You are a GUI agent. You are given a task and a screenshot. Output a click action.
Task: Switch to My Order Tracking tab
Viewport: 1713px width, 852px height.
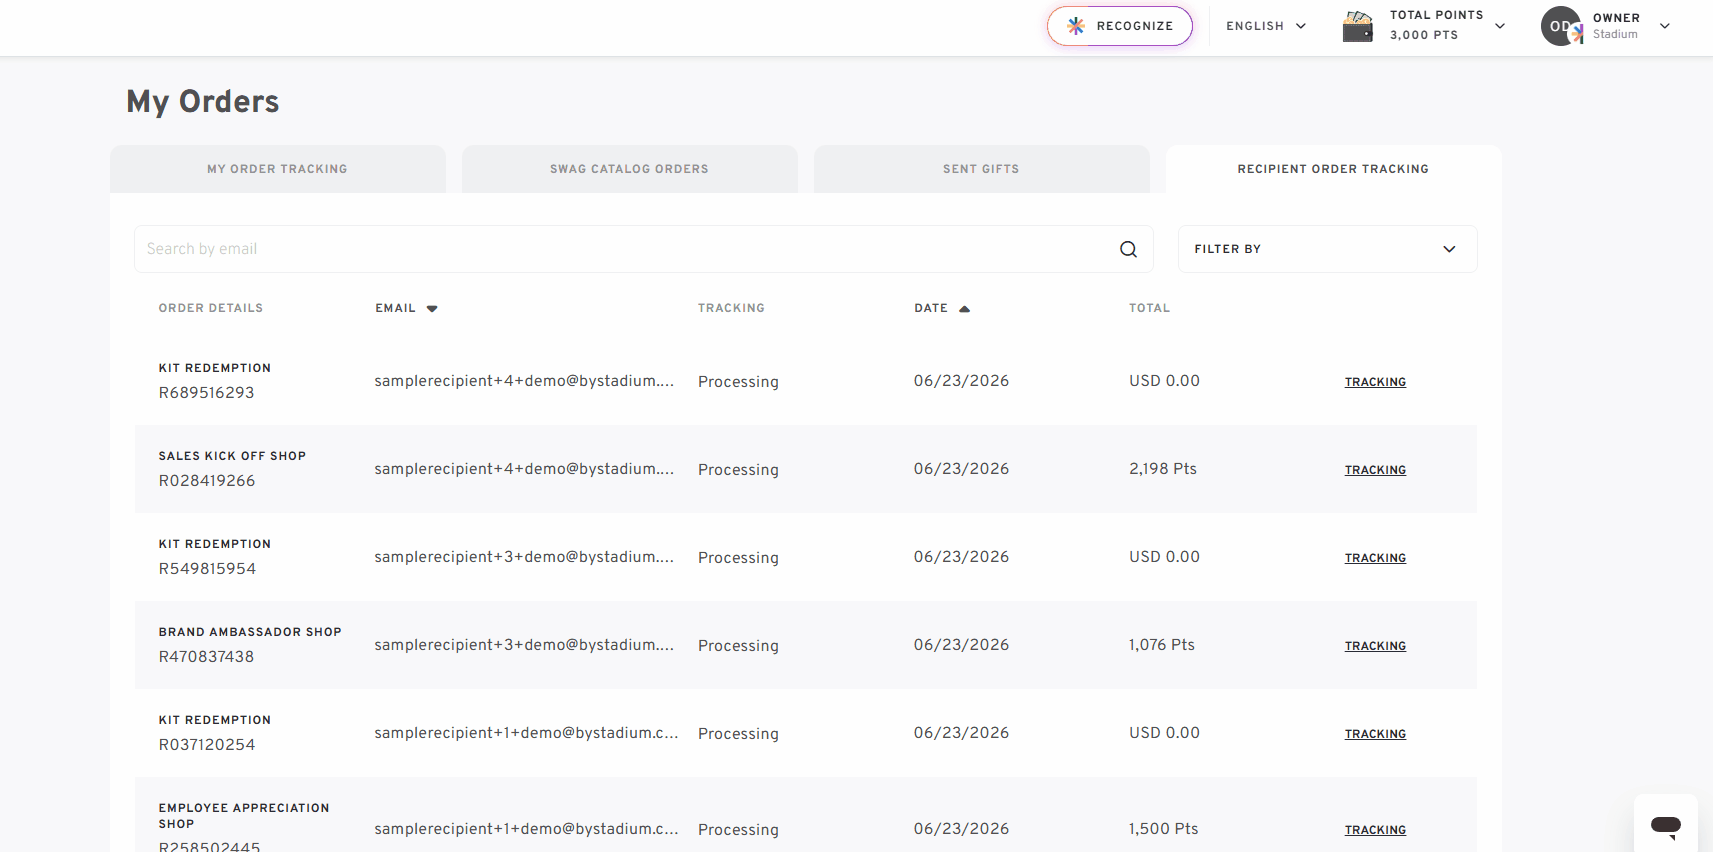point(278,169)
